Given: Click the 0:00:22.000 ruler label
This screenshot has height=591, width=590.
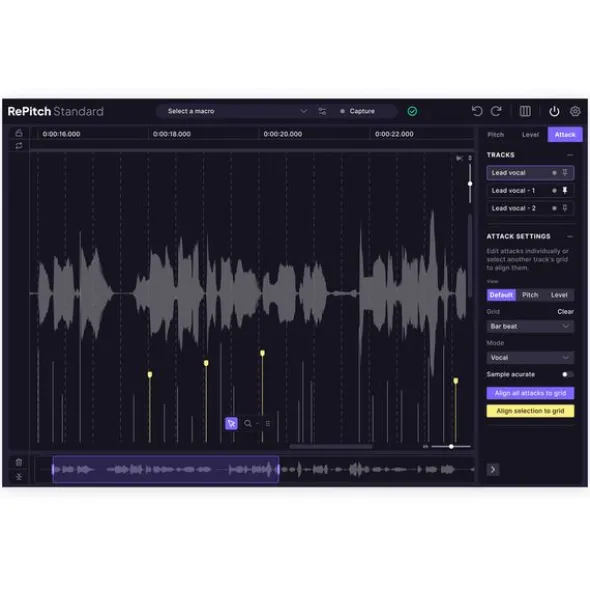Looking at the screenshot, I should [394, 134].
